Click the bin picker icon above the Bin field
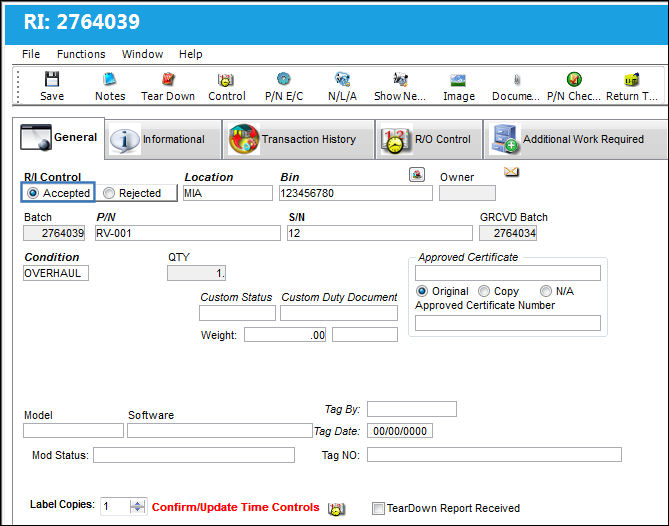The height and width of the screenshot is (526, 669). (417, 174)
